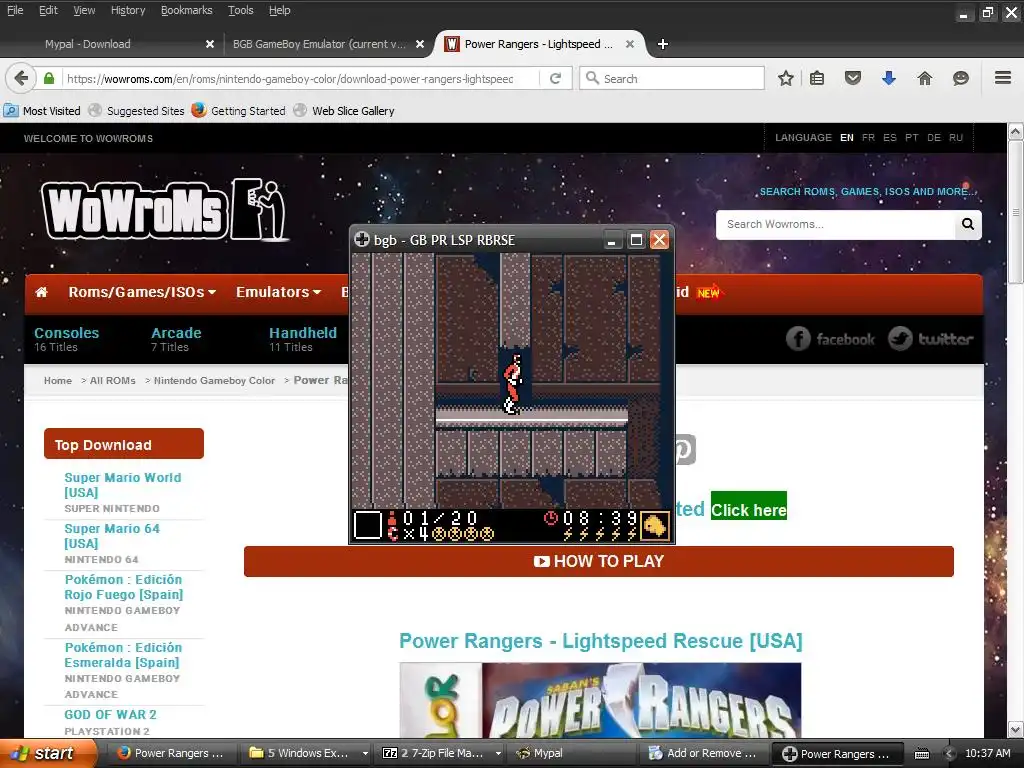Close the BGB GameBoy Emulator tab
The image size is (1024, 768).
pos(420,44)
